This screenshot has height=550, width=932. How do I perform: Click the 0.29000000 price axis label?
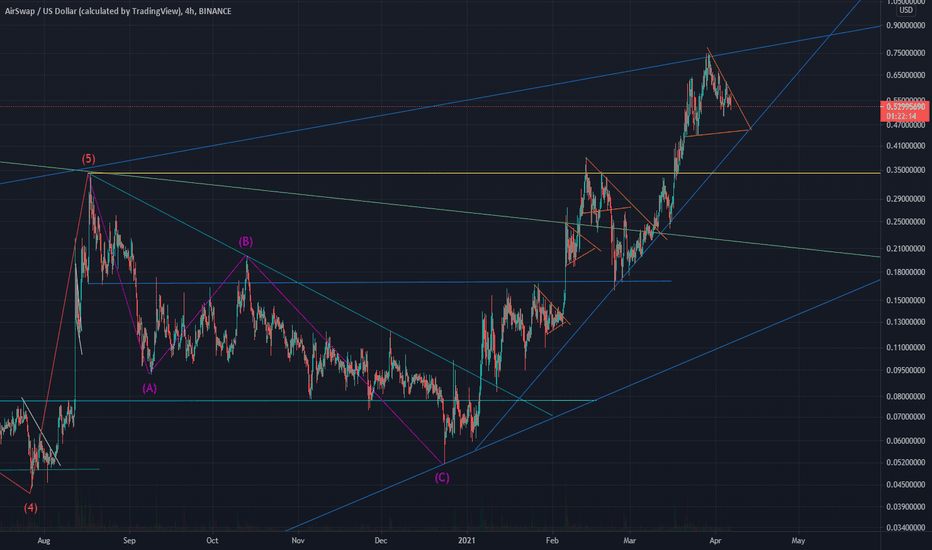[905, 199]
